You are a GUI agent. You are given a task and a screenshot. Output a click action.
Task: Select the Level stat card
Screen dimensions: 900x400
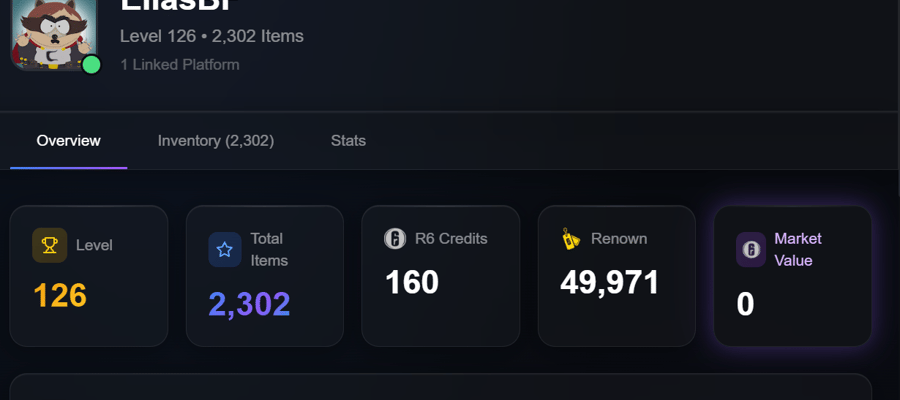pos(89,276)
